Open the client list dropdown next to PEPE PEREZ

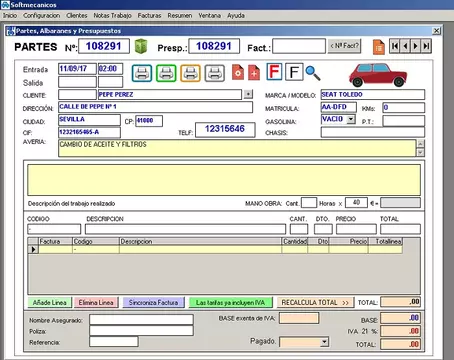[x=248, y=94]
